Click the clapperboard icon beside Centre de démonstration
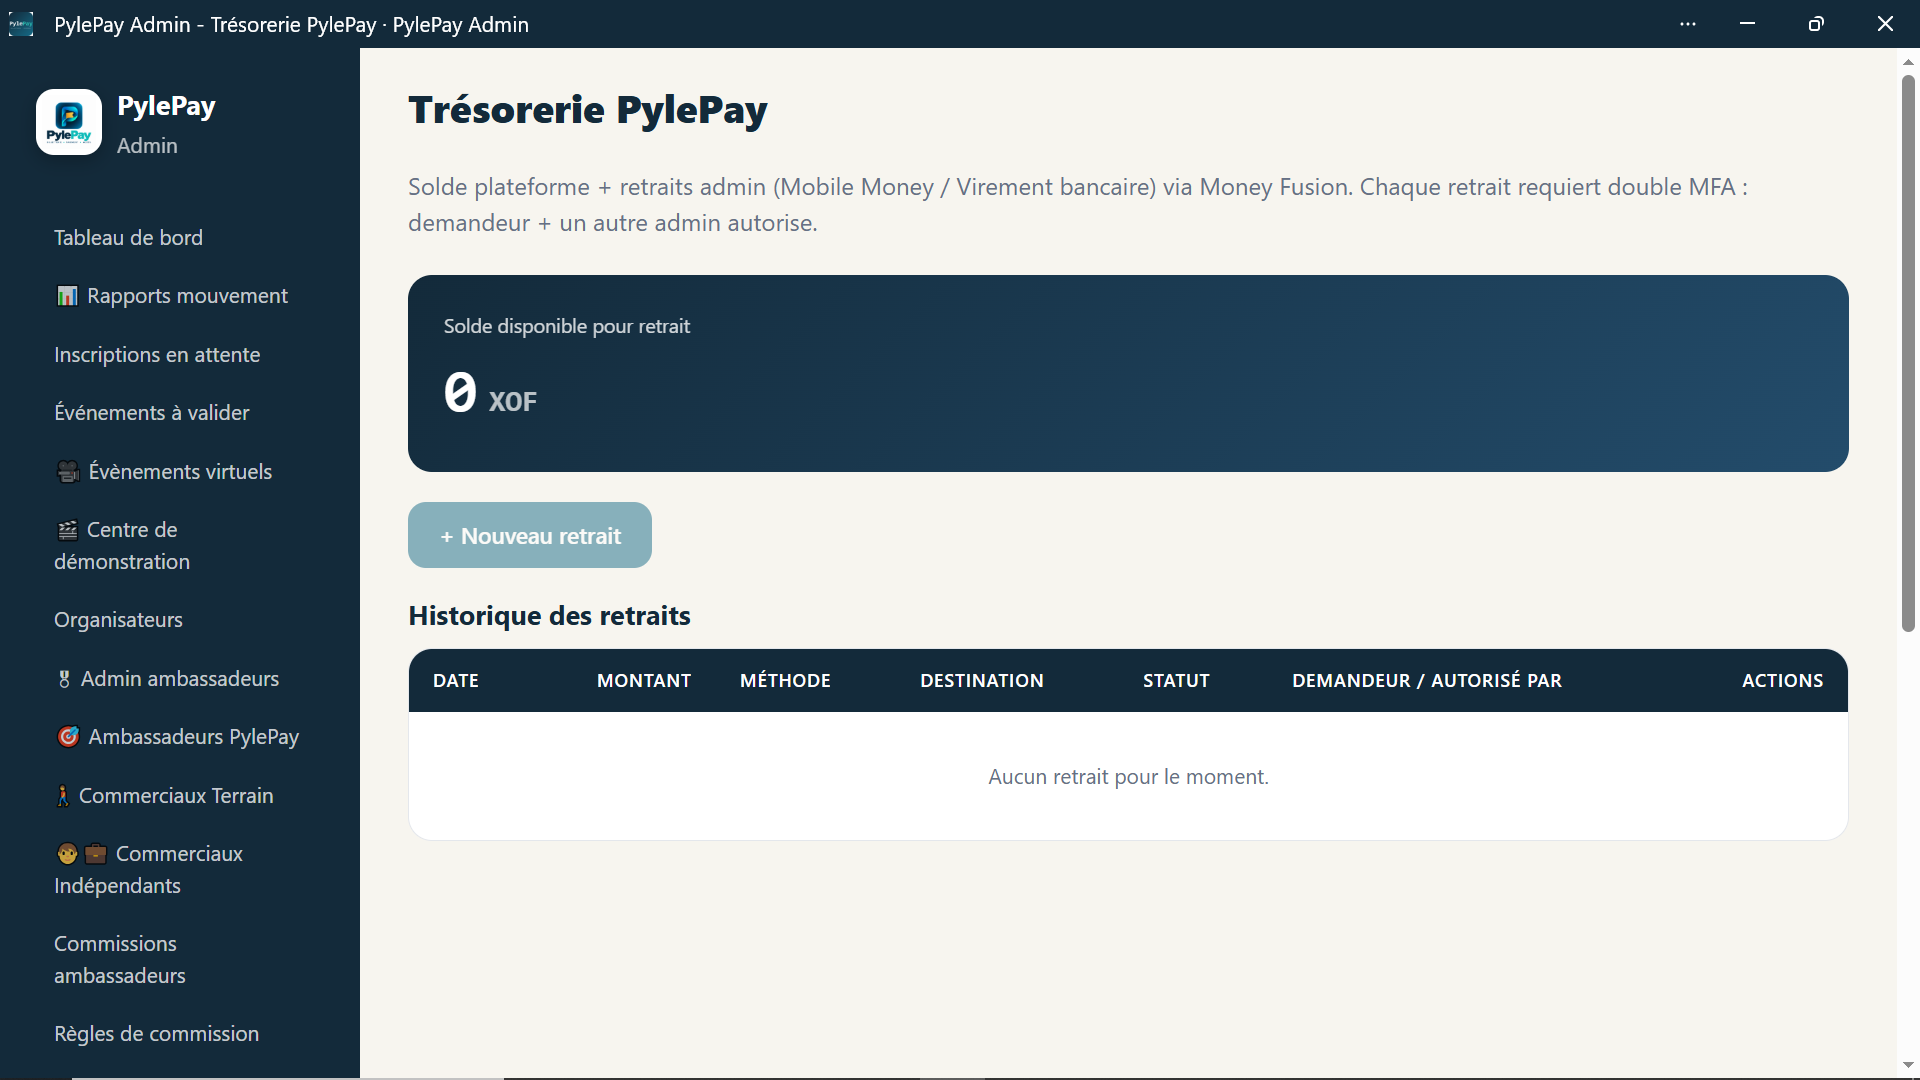The image size is (1920, 1080). pyautogui.click(x=67, y=530)
